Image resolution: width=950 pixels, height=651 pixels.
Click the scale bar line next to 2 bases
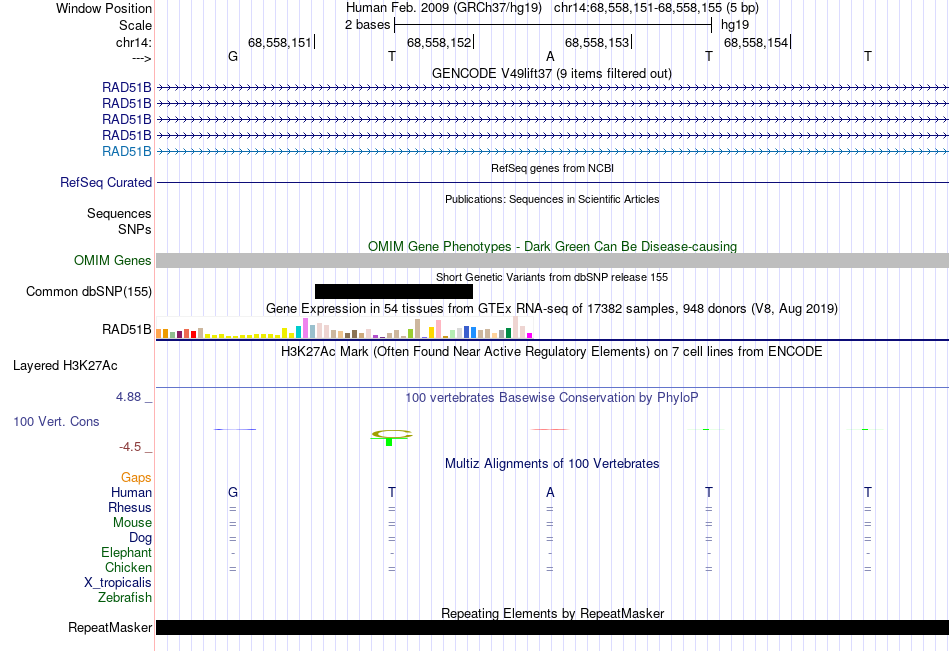coord(553,25)
